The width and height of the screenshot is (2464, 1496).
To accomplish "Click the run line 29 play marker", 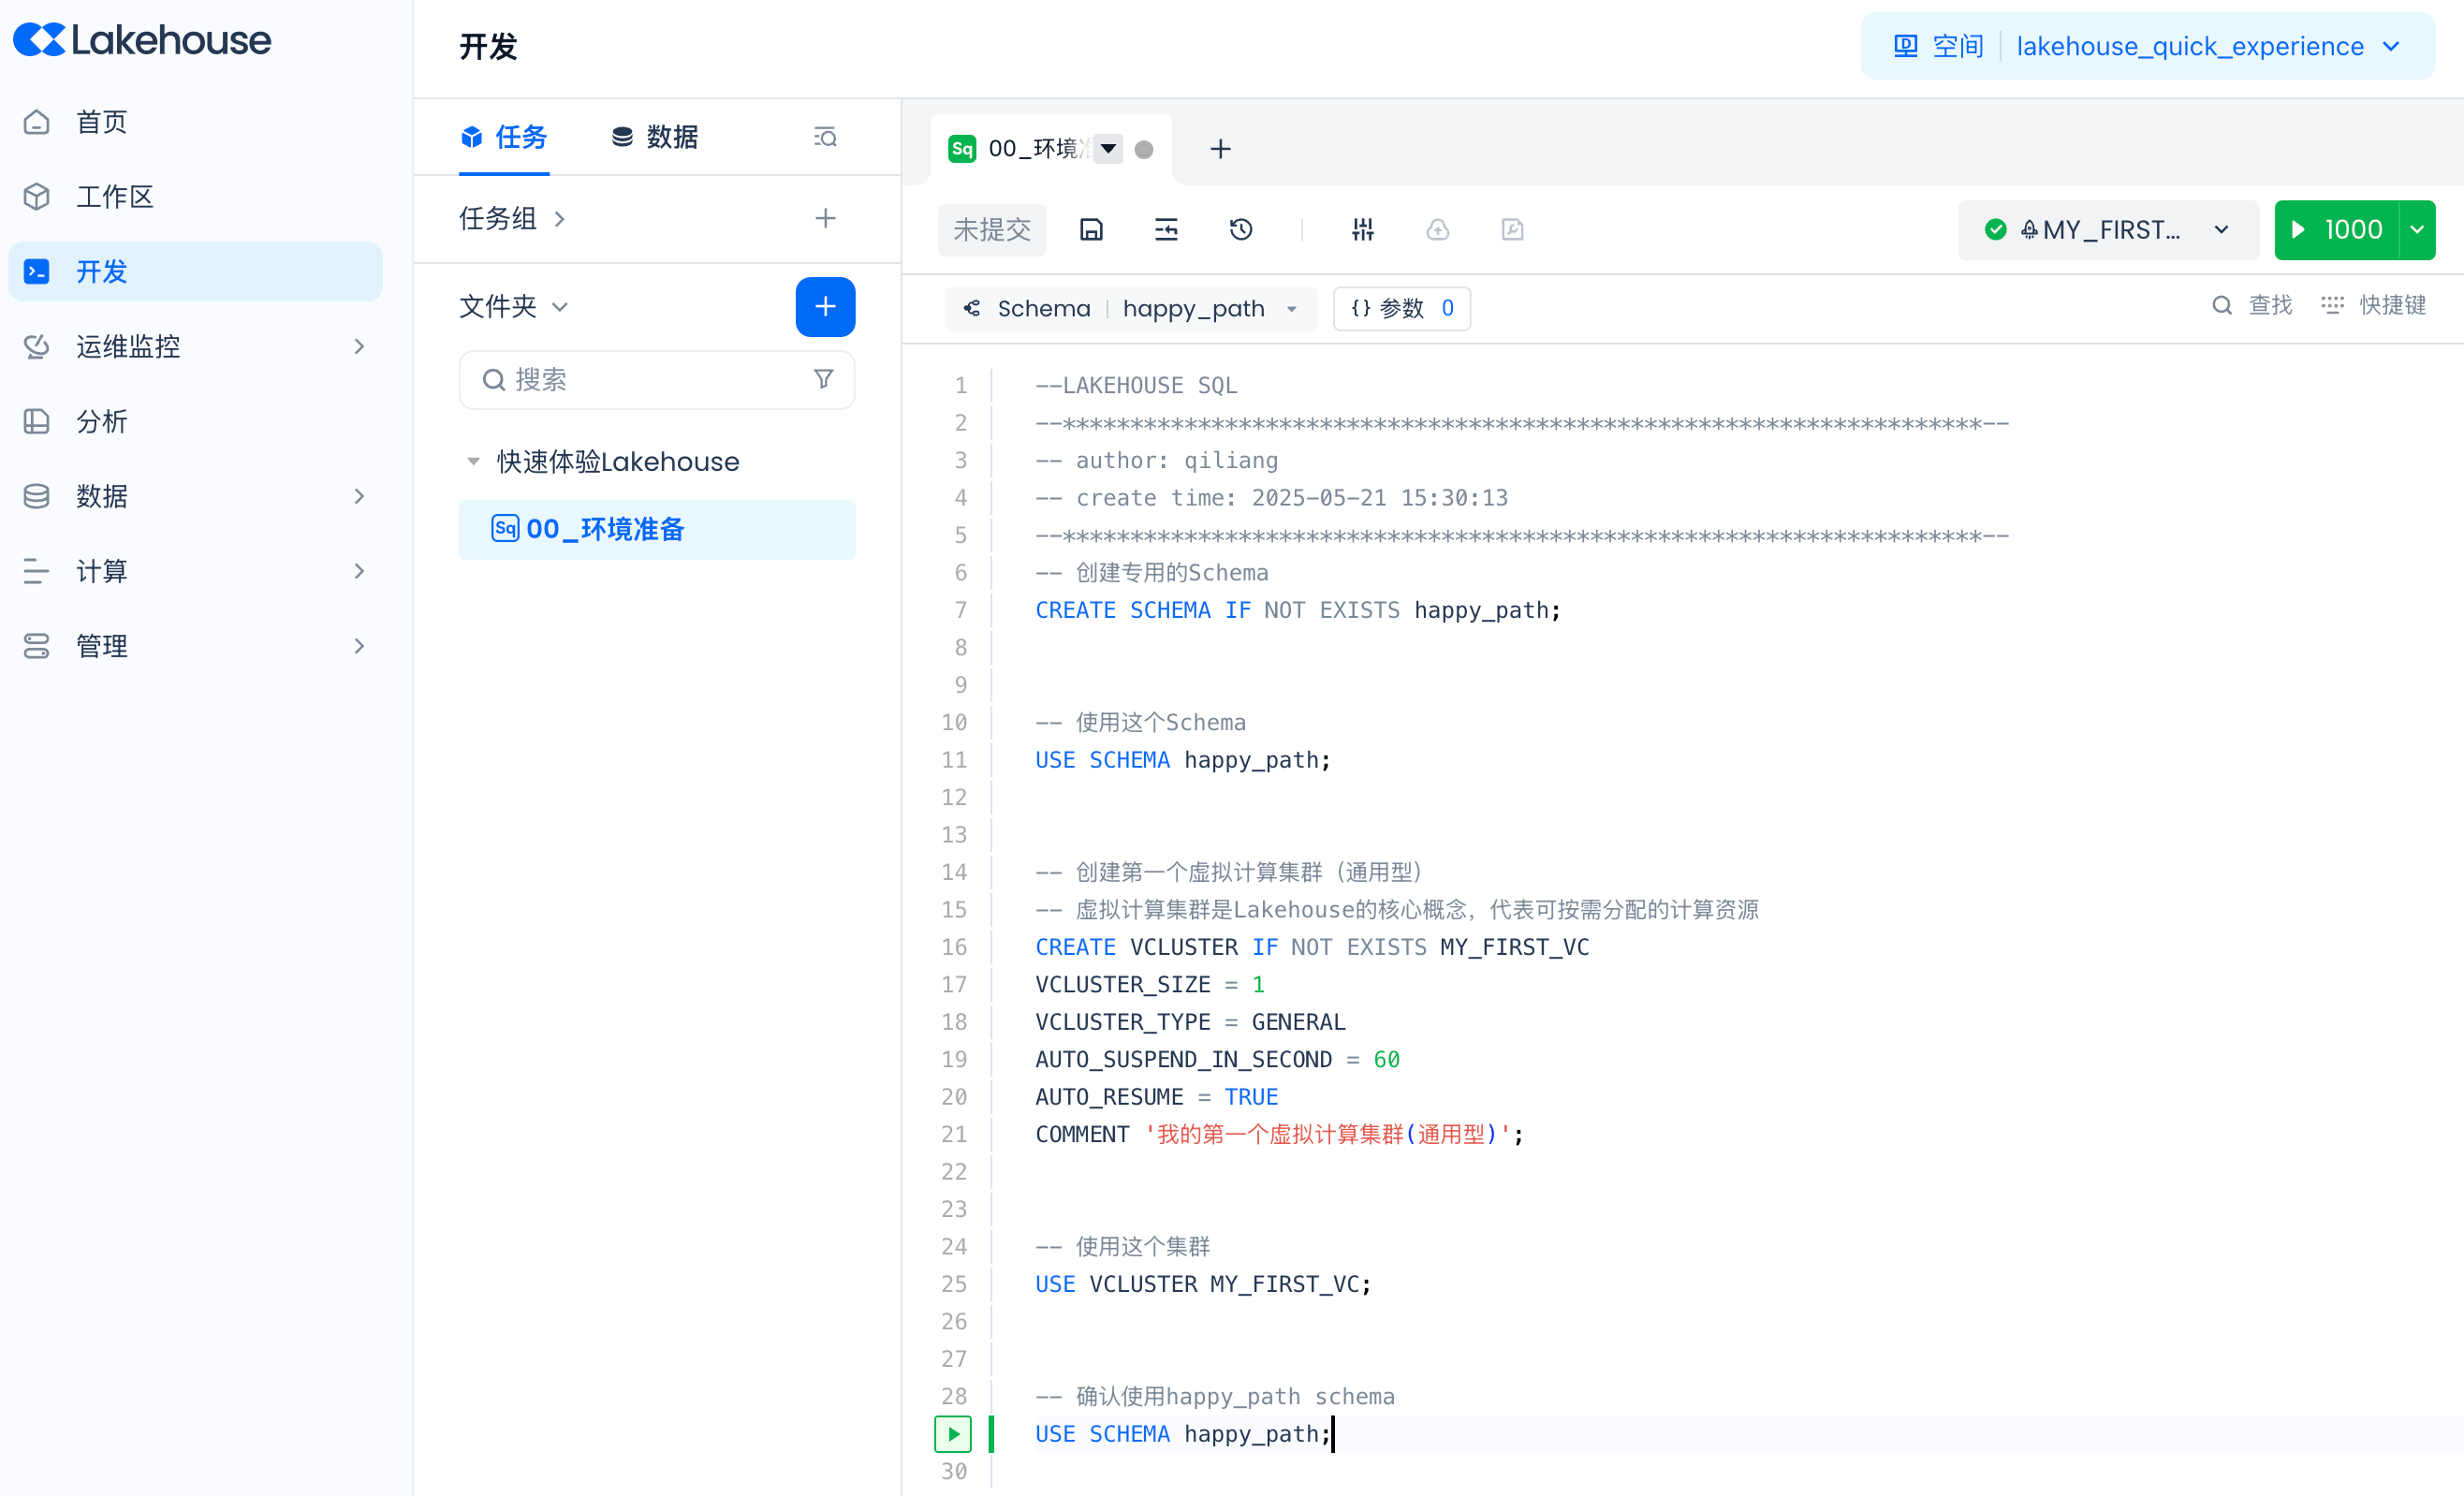I will coord(953,1434).
